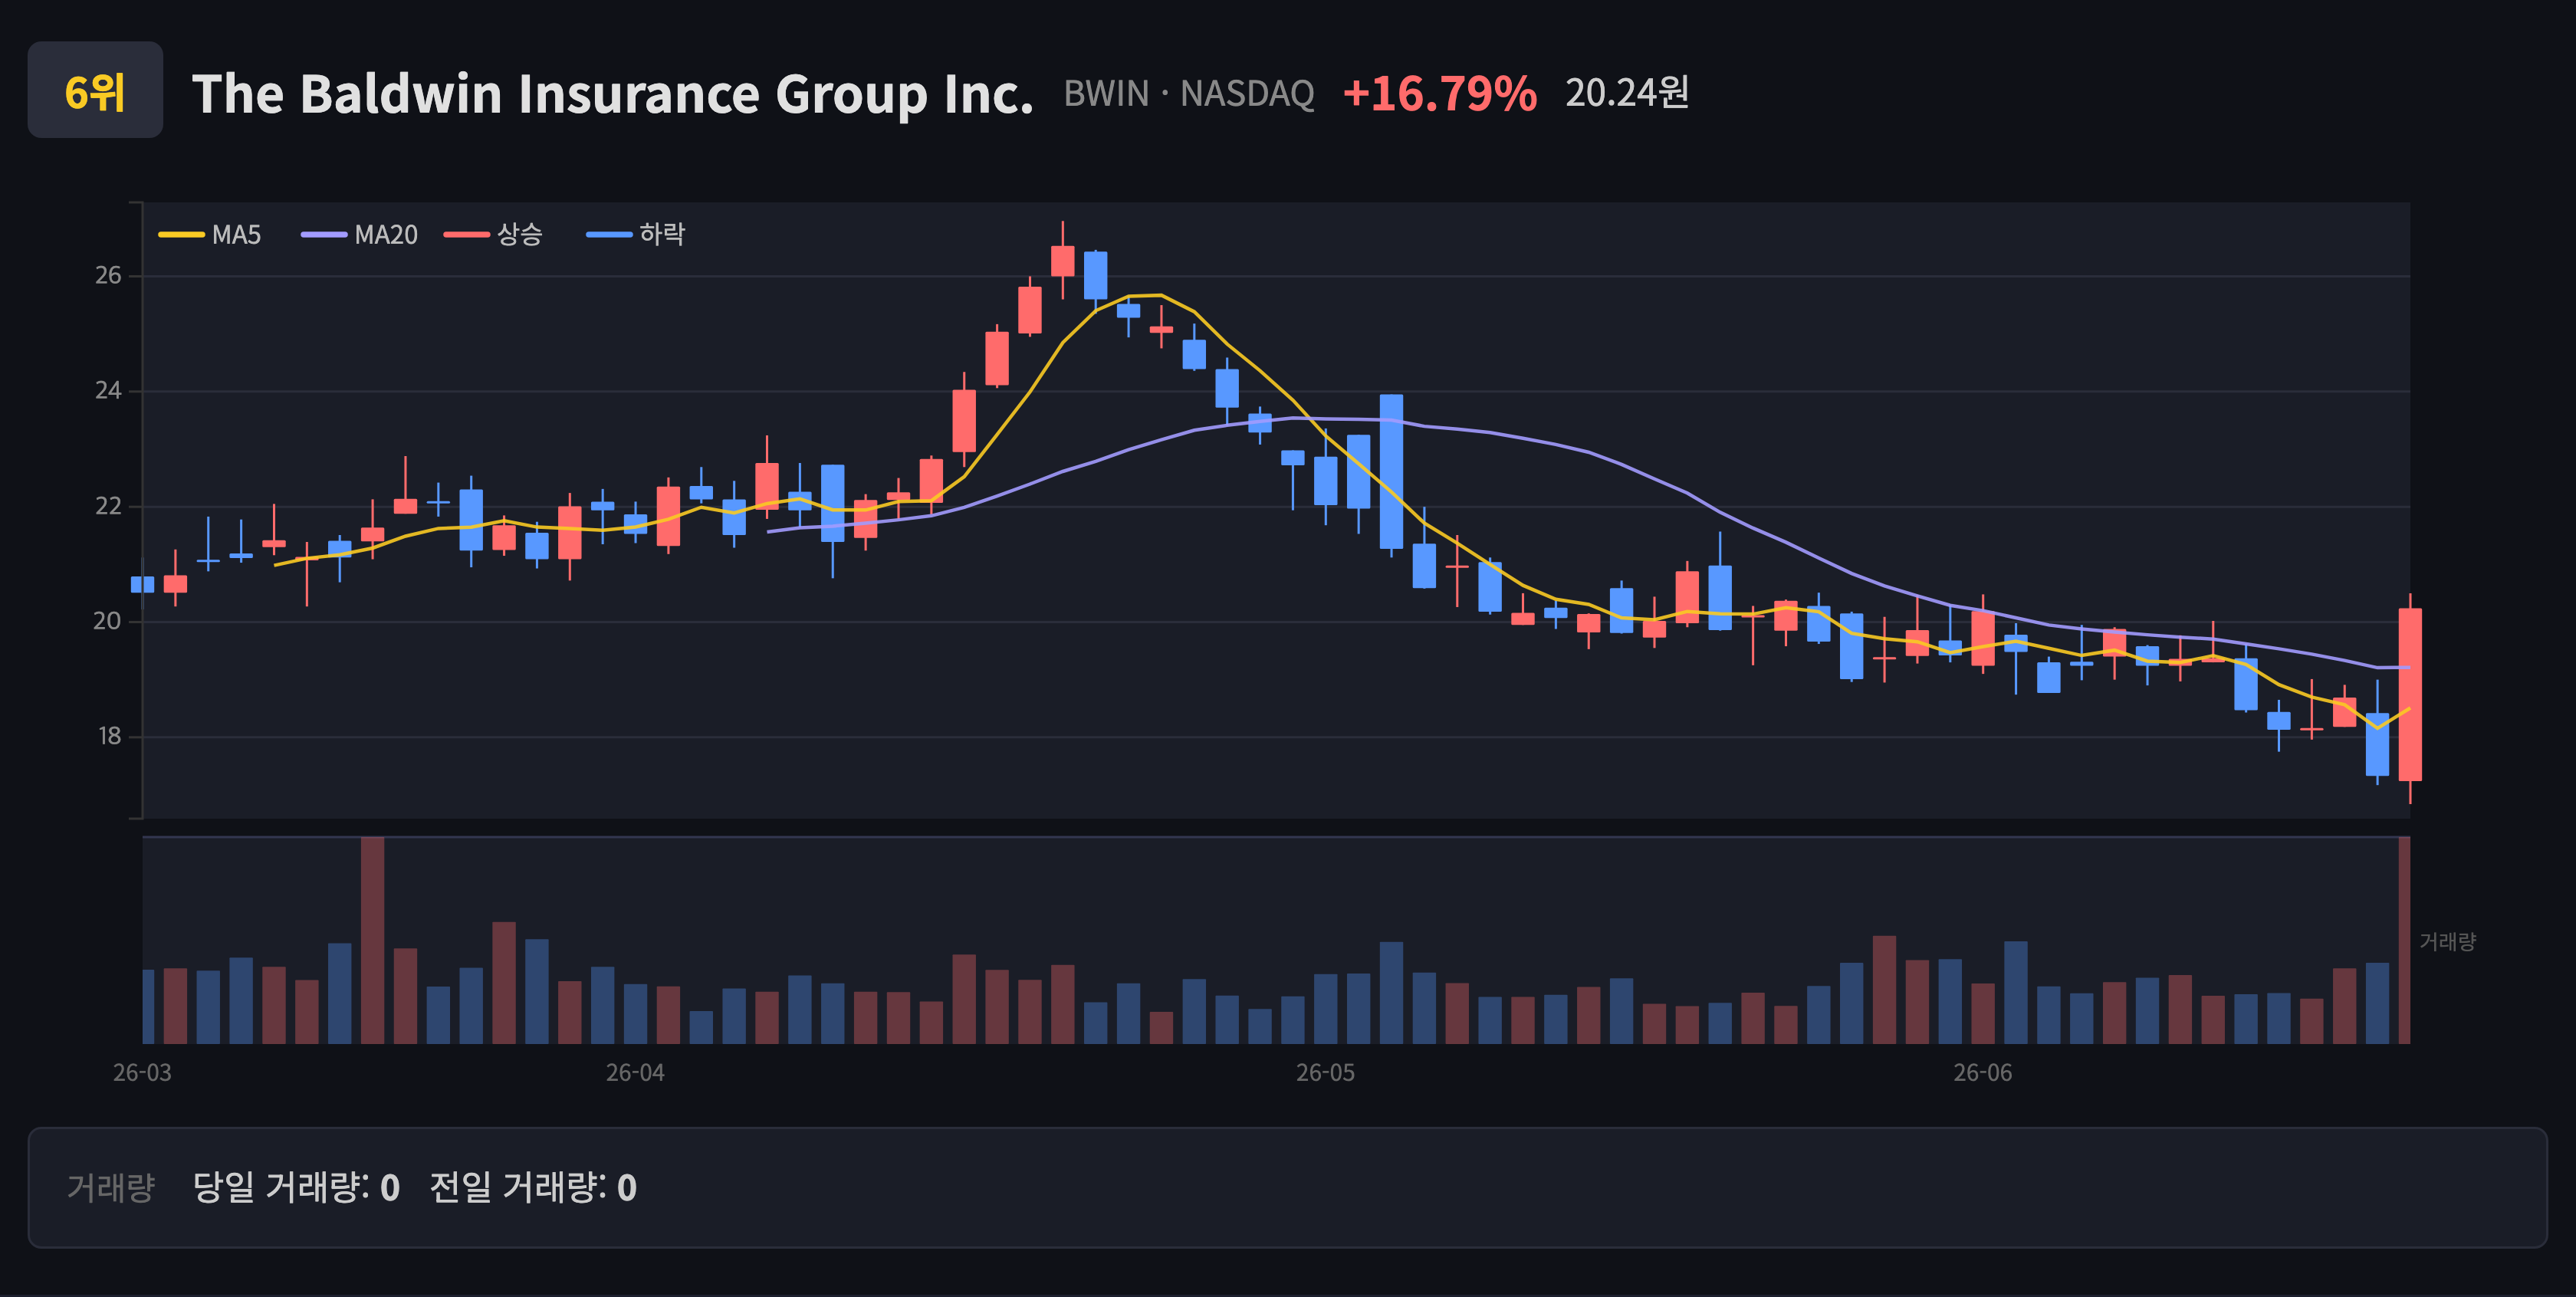Click the peak red candlestick above 26
The height and width of the screenshot is (1297, 2576).
coord(1062,261)
